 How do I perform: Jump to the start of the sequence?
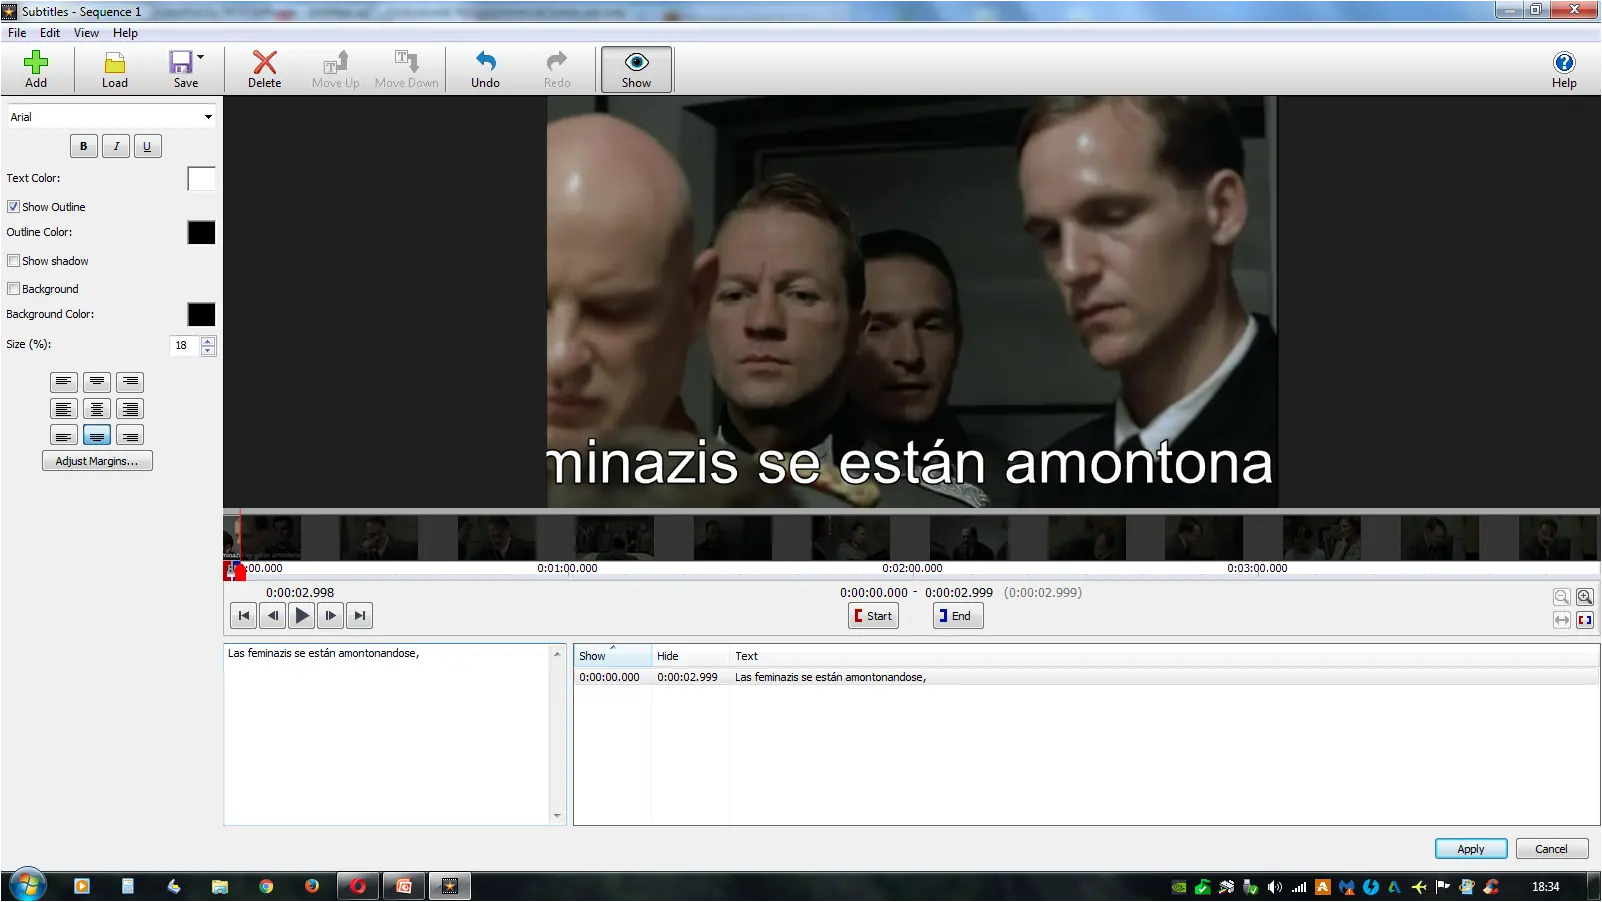coord(244,616)
